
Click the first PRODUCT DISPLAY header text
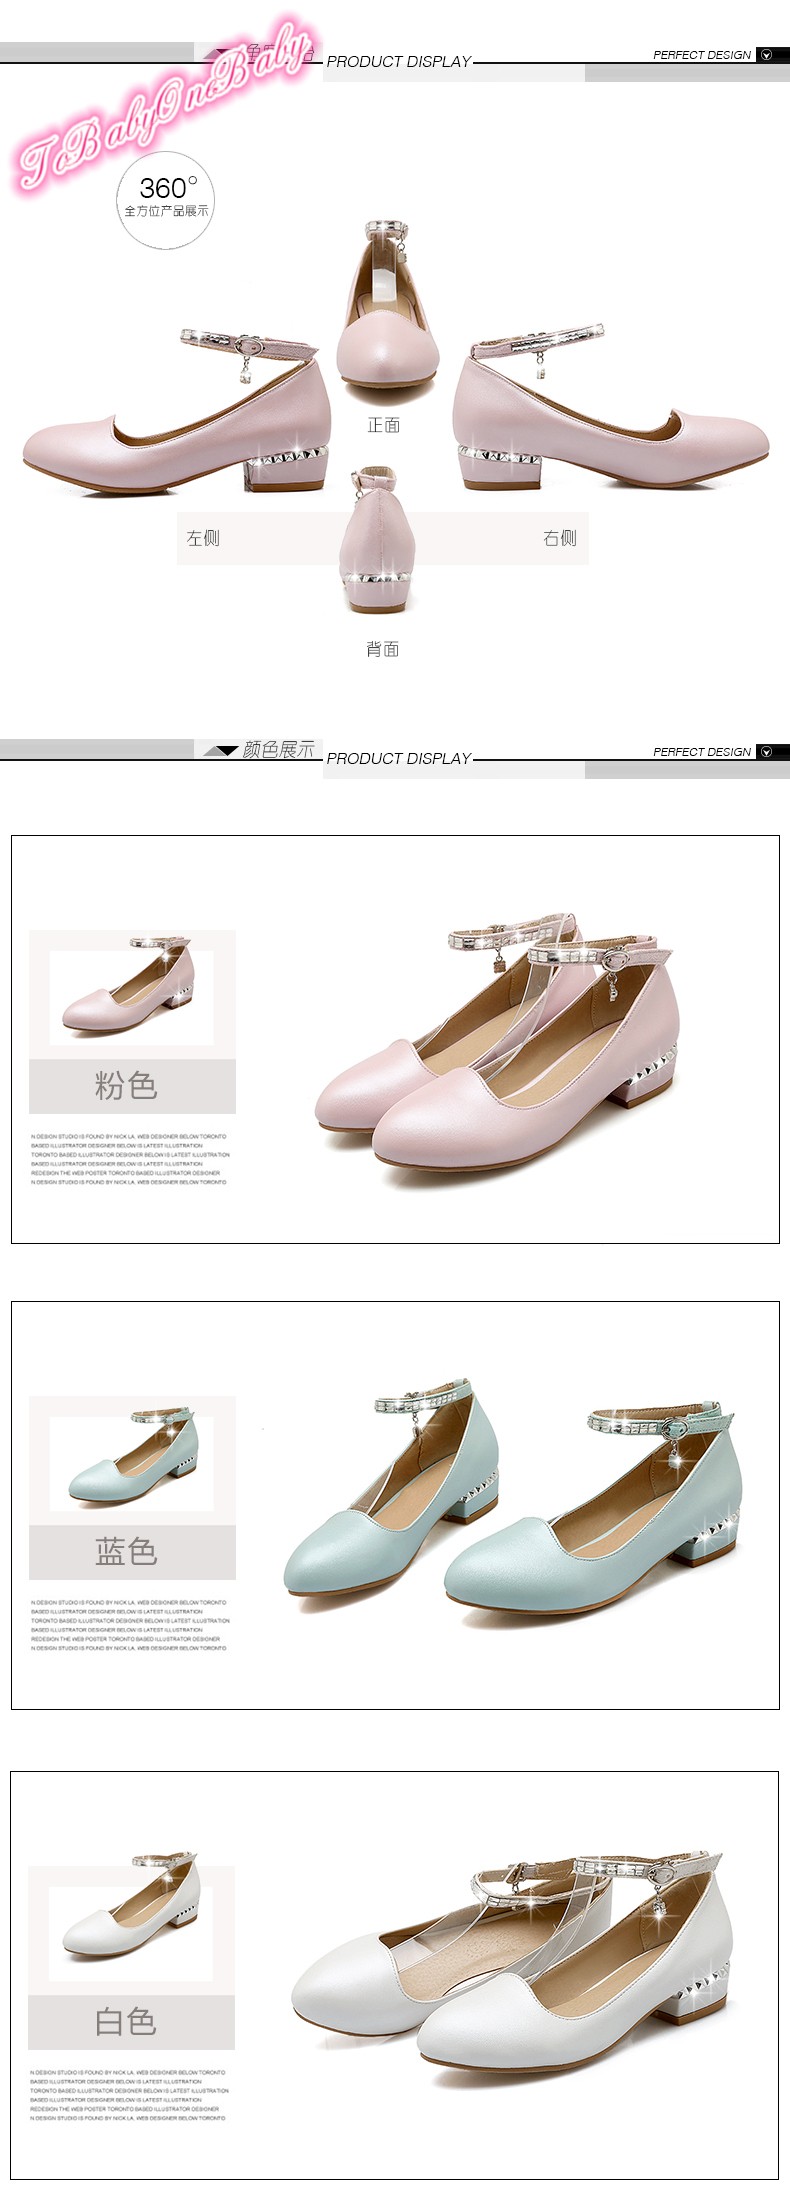coord(398,62)
